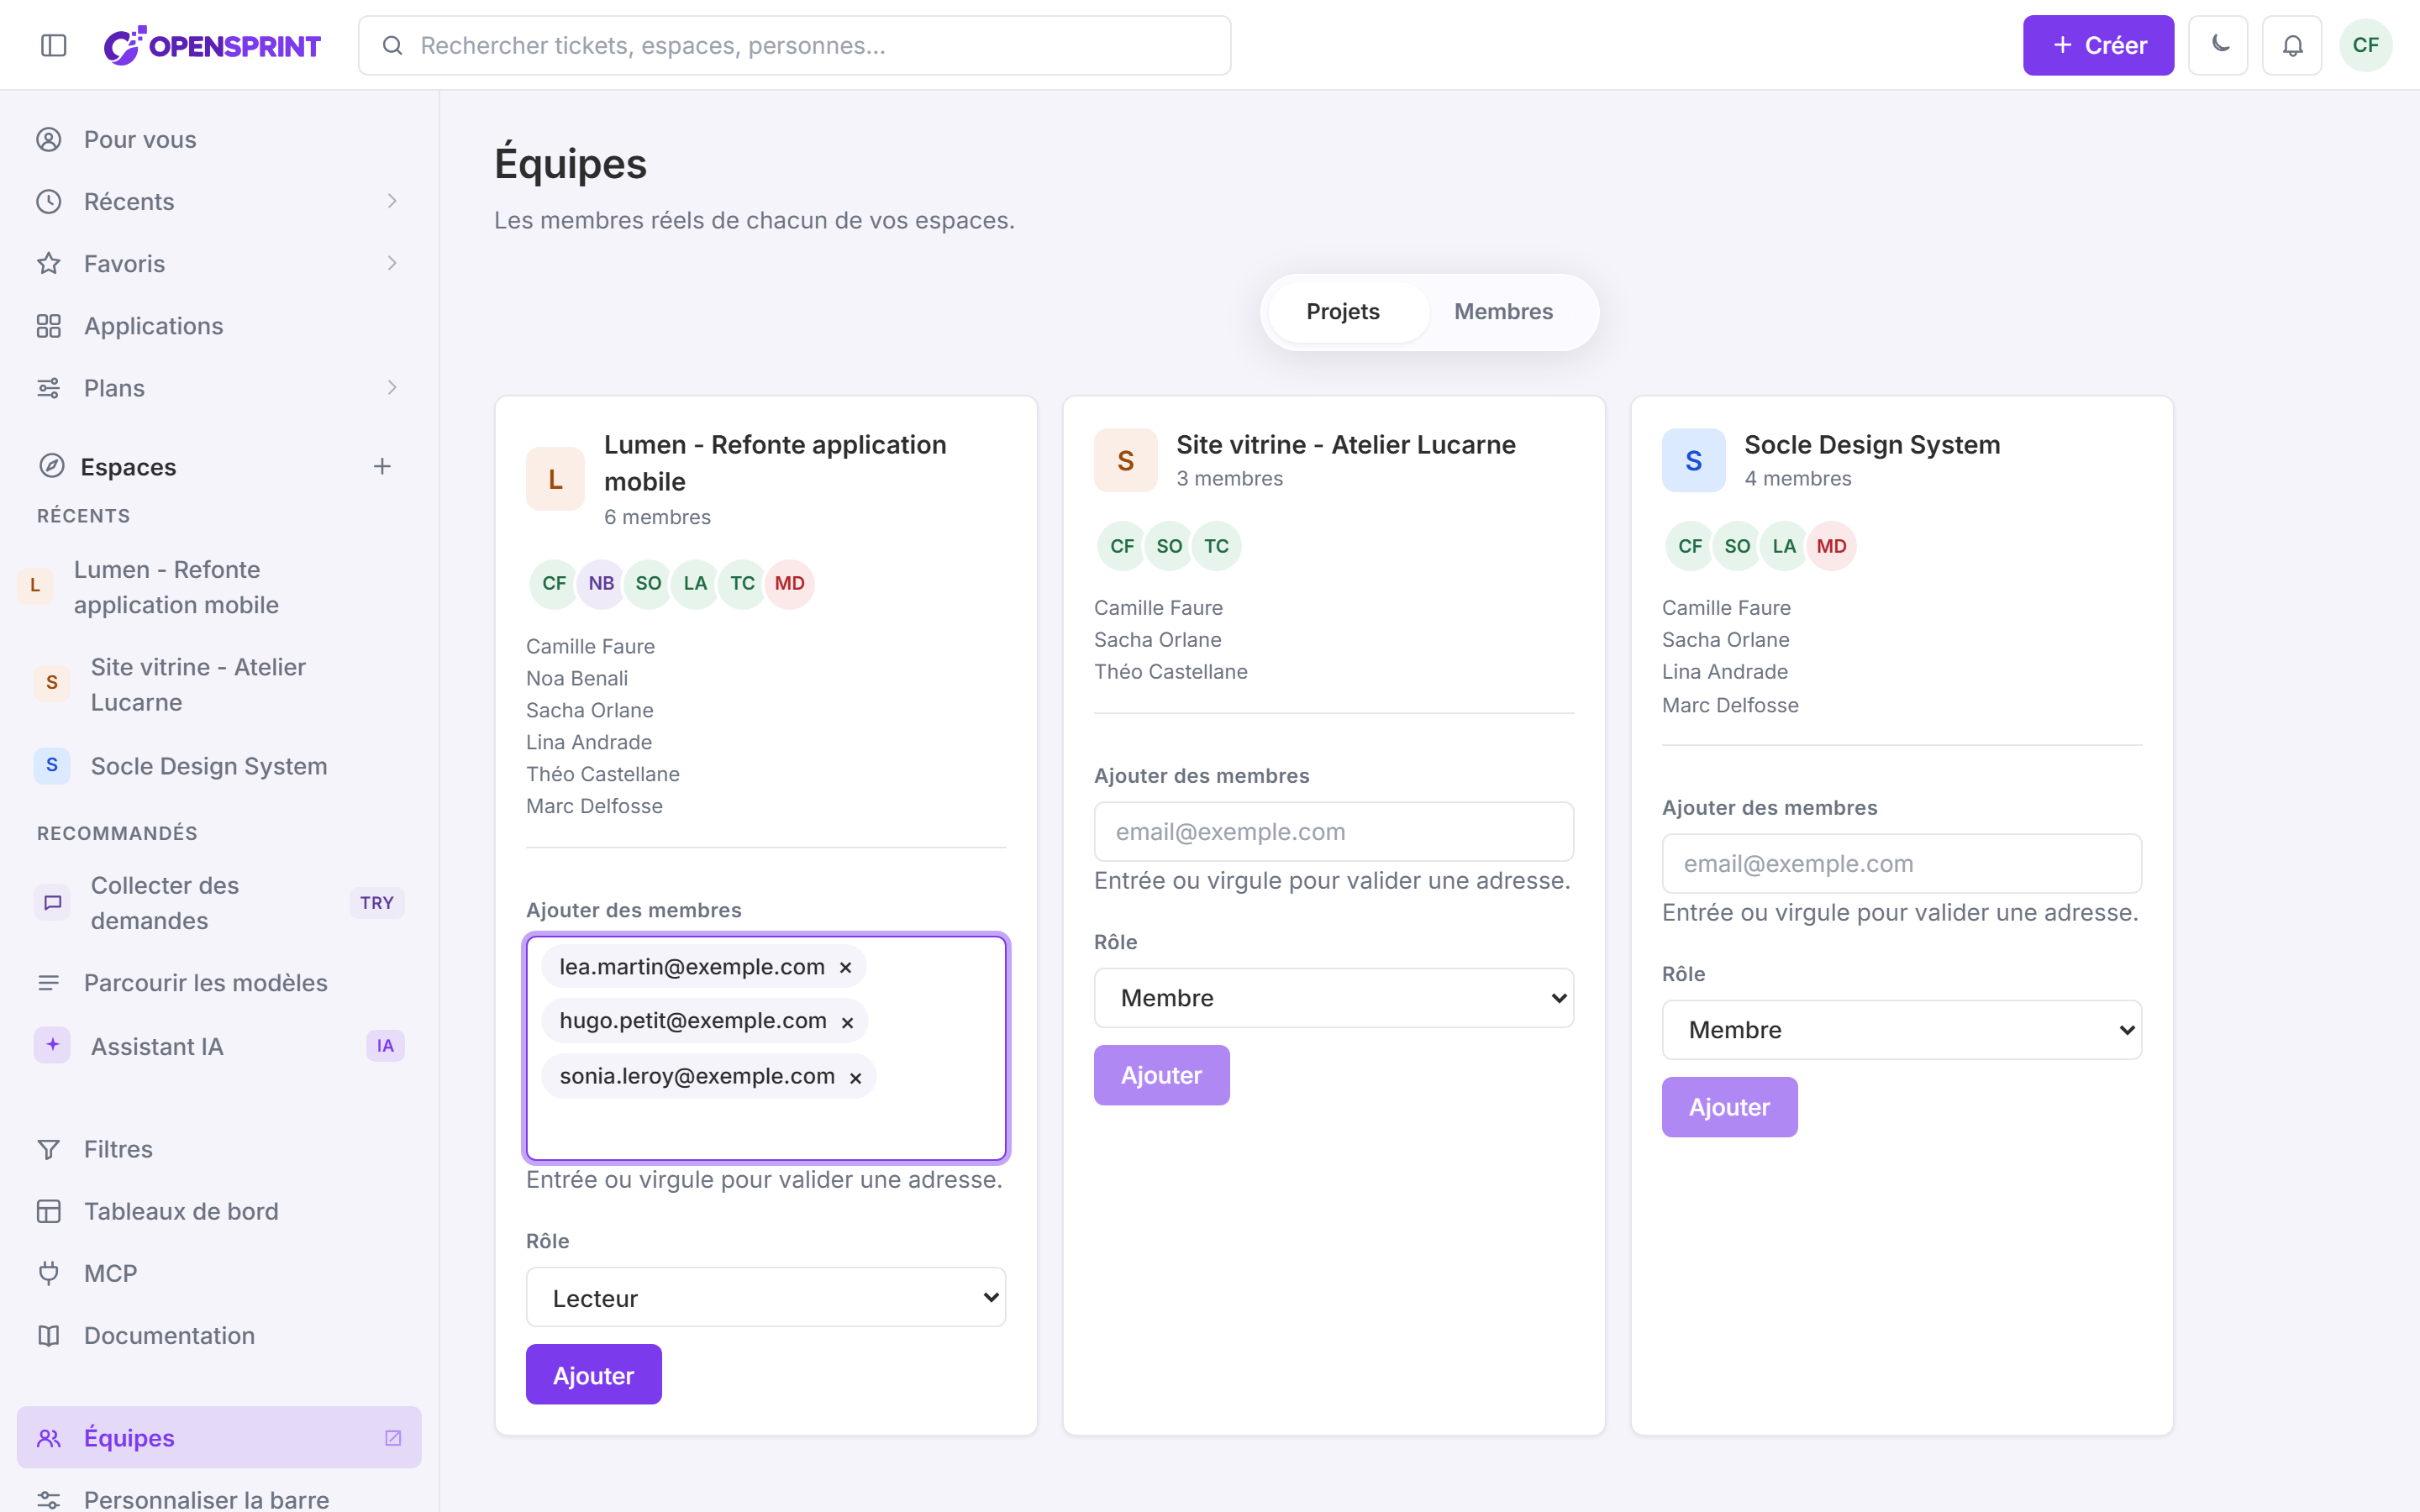Collapse sidebar with the panel toggle icon
Viewport: 2420px width, 1512px height.
coord(54,45)
